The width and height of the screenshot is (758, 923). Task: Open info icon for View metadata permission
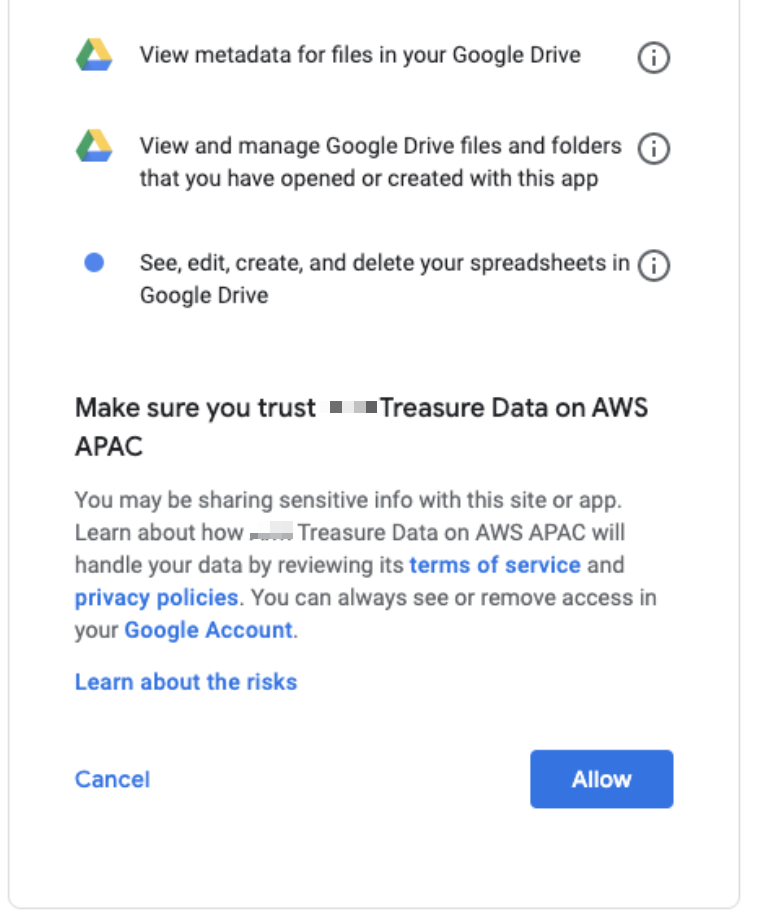tap(653, 58)
